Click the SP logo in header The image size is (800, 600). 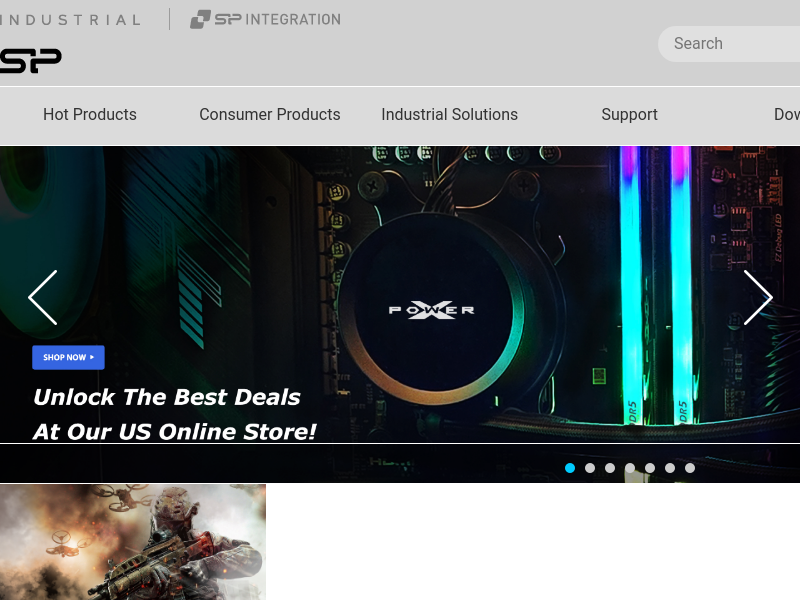tap(30, 61)
